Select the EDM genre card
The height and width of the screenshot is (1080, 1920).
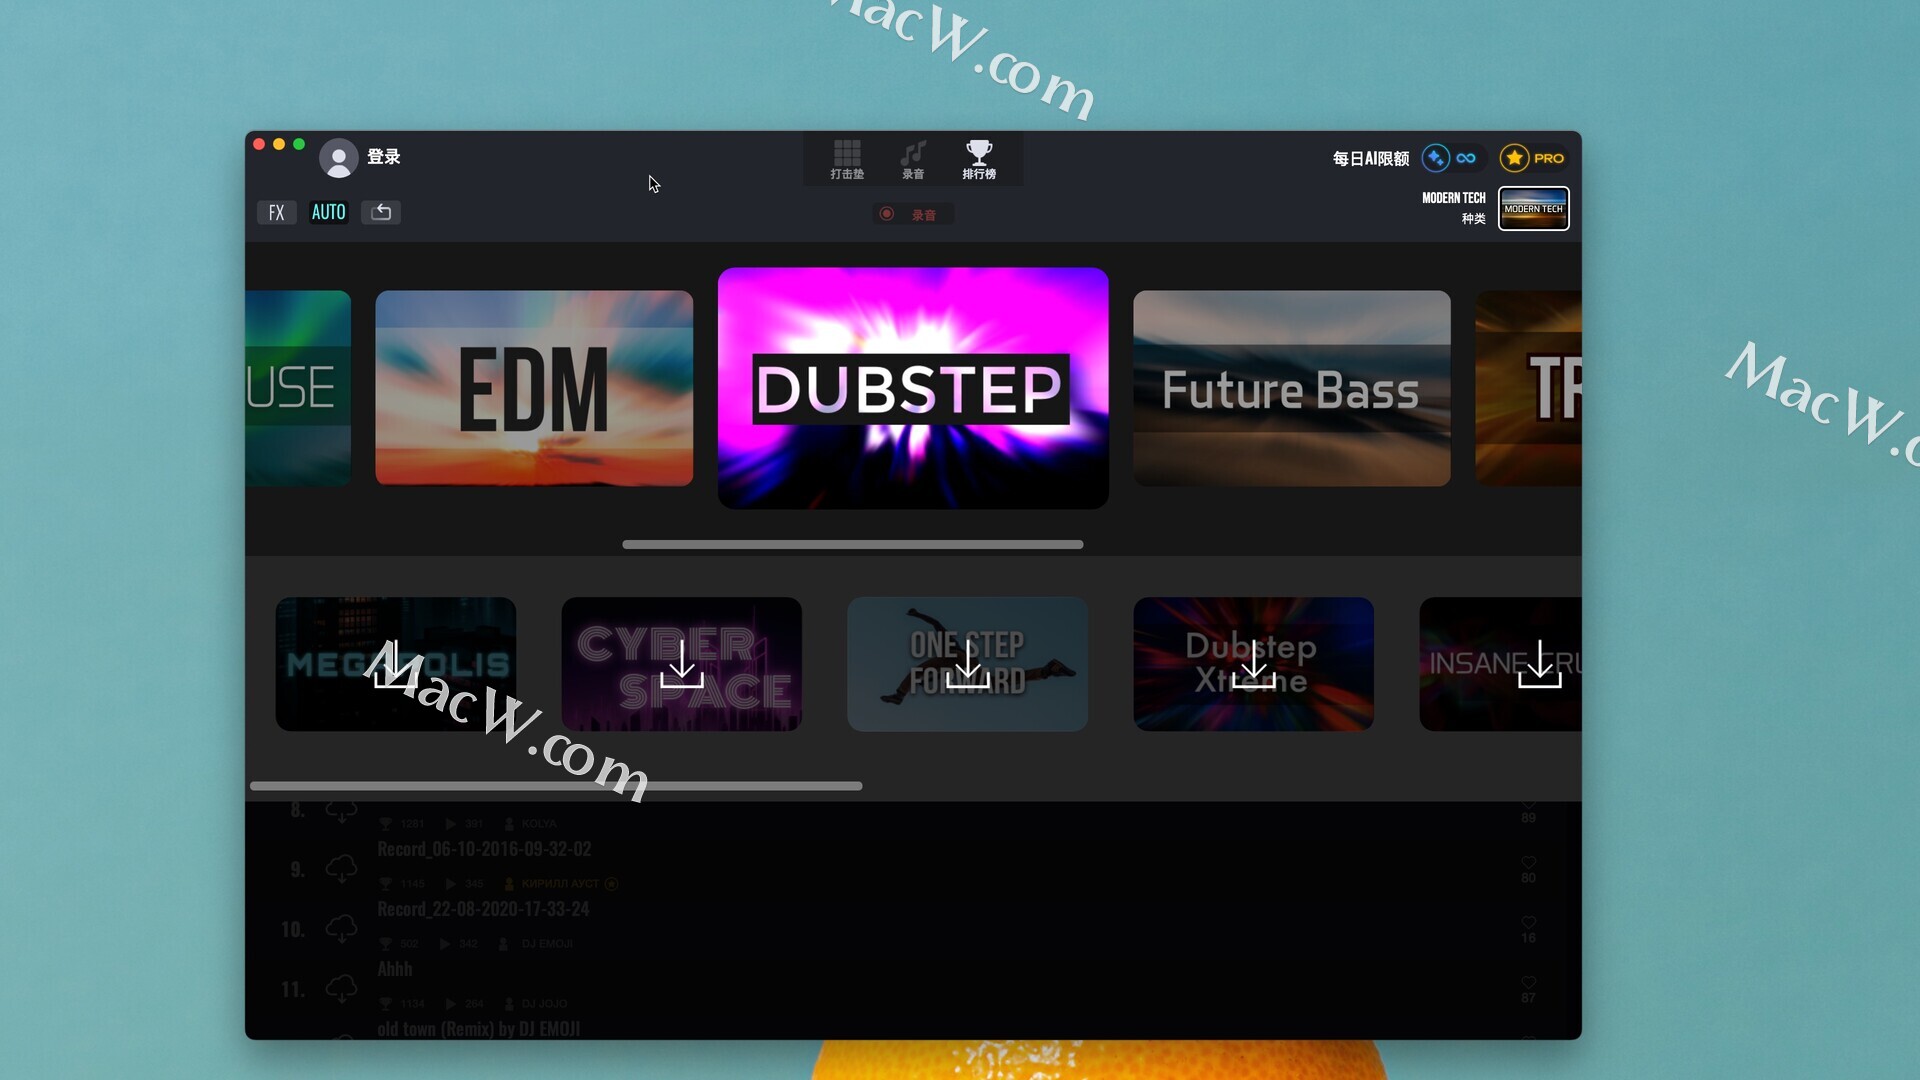point(534,388)
